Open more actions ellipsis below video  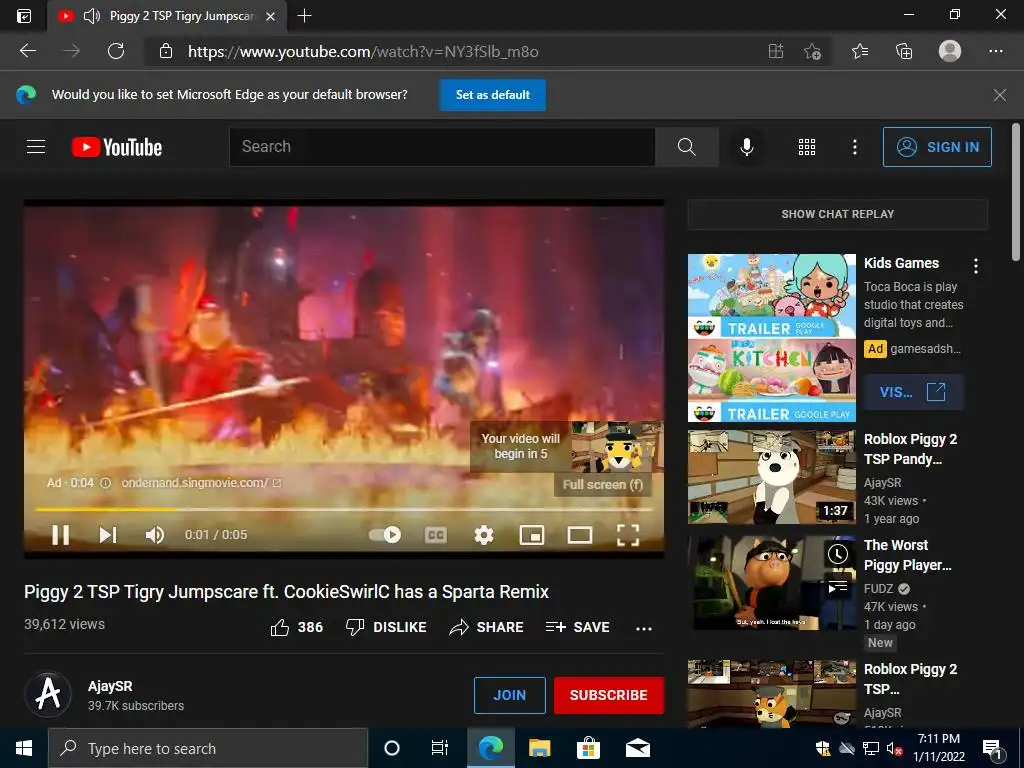tap(644, 628)
